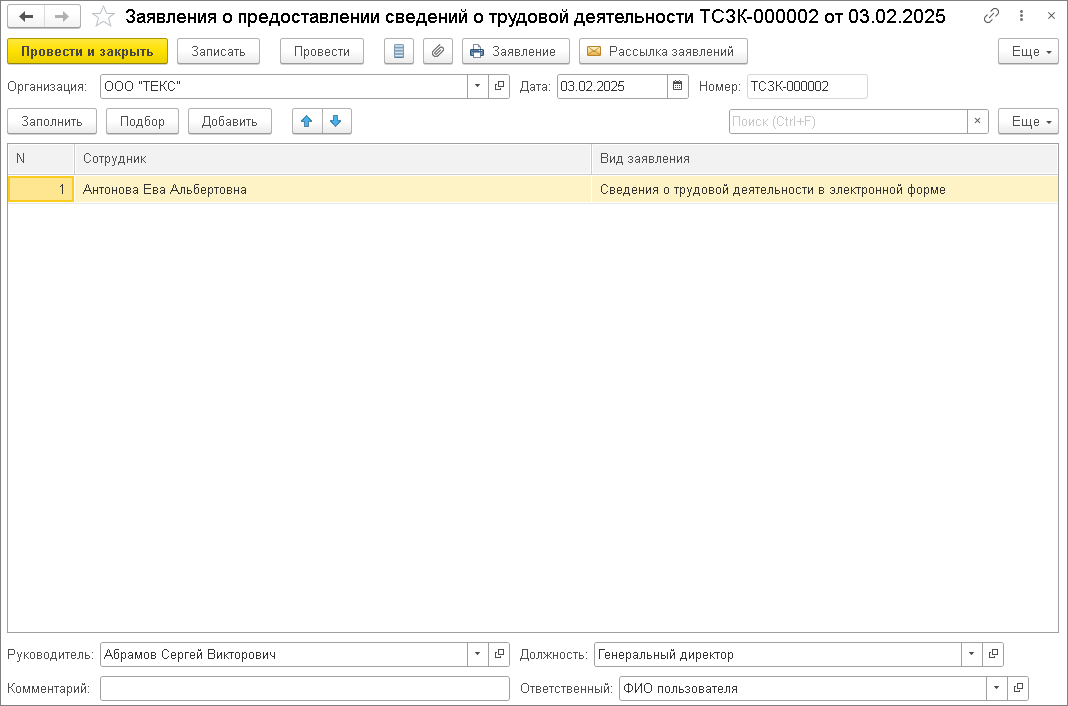Click Заполнить button
1068x706 pixels.
tap(52, 121)
